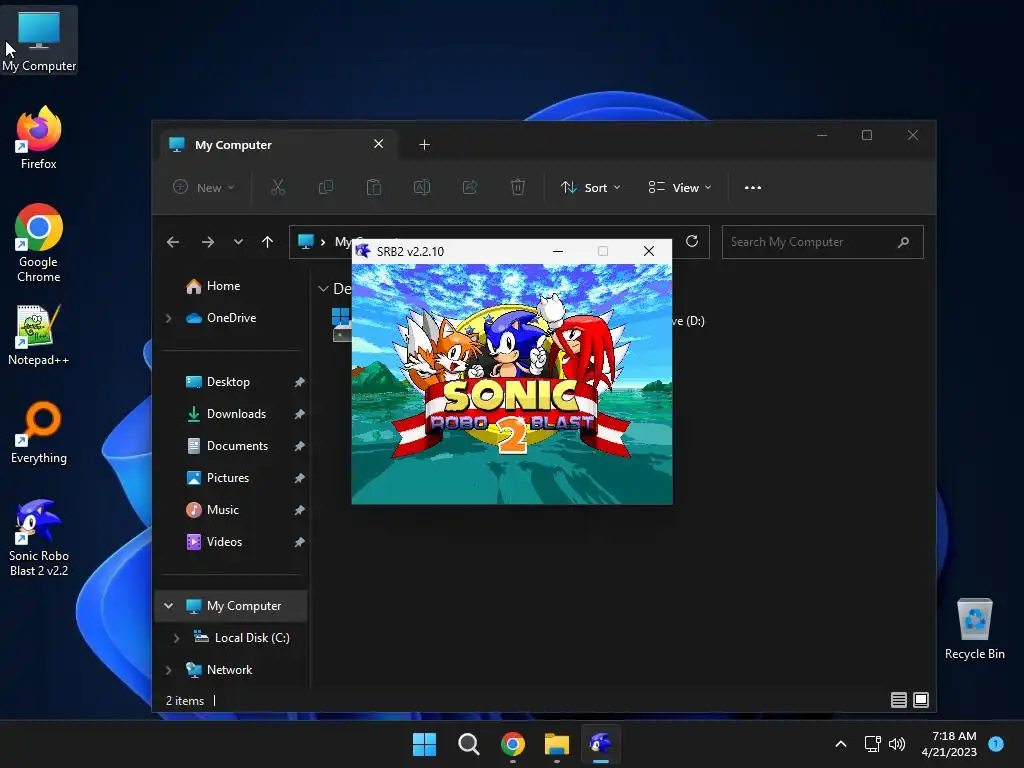Select Network in the navigation tree
Screen dimensions: 1024x768
click(219, 670)
